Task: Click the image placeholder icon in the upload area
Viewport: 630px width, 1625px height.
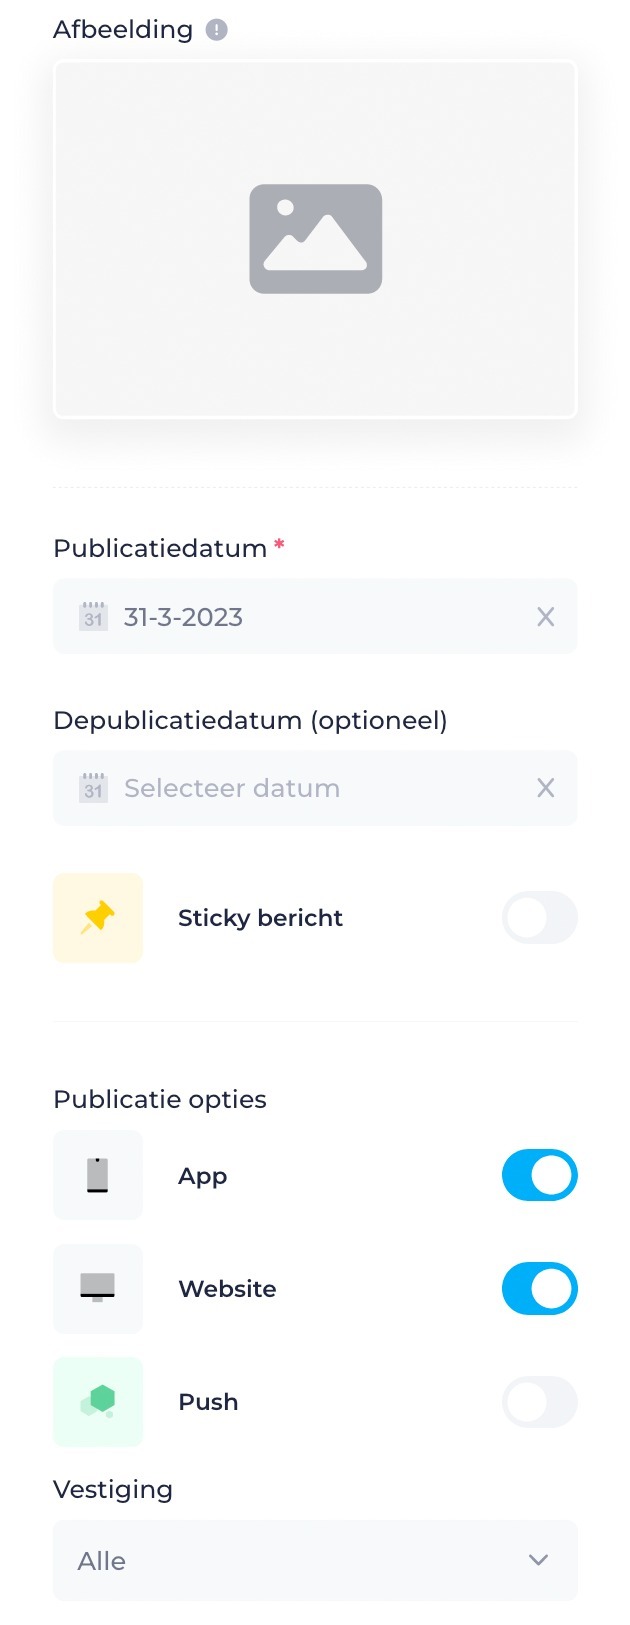Action: pos(315,239)
